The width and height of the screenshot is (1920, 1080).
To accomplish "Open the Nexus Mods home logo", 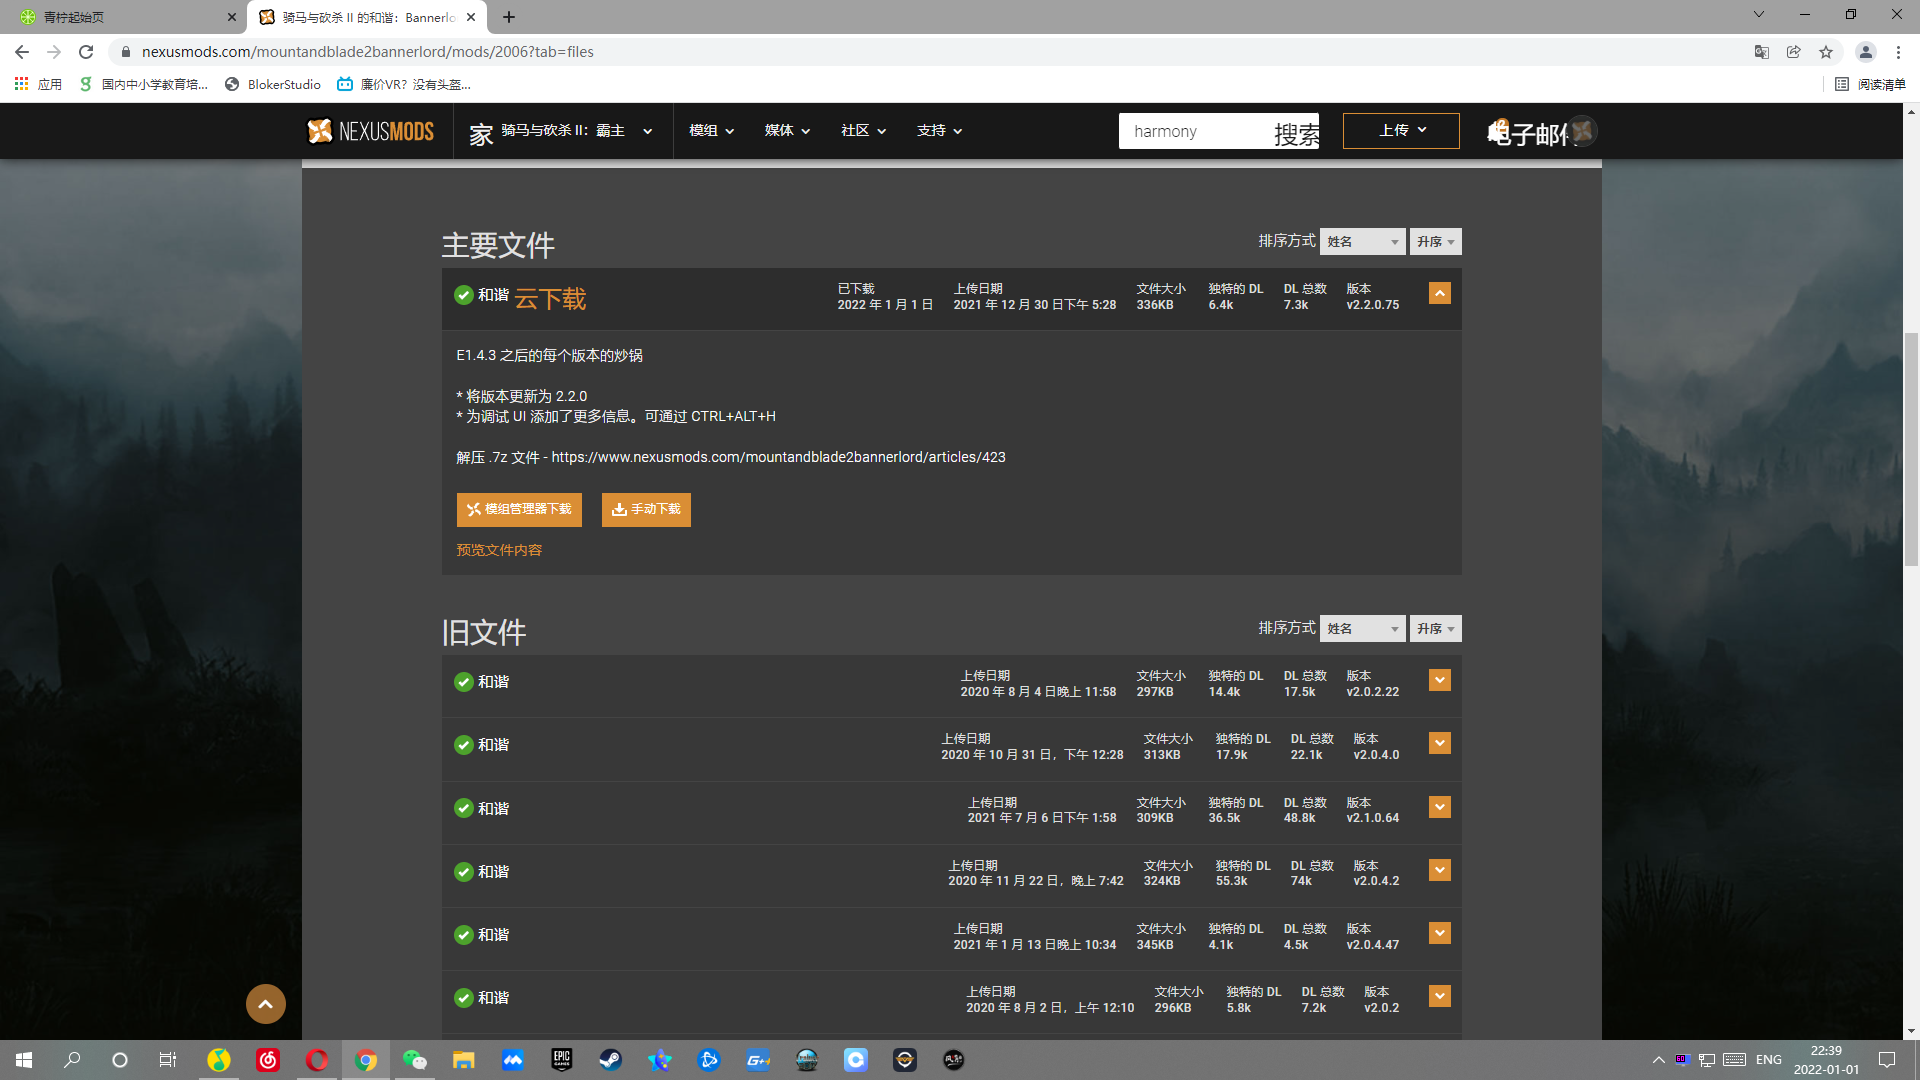I will point(370,131).
